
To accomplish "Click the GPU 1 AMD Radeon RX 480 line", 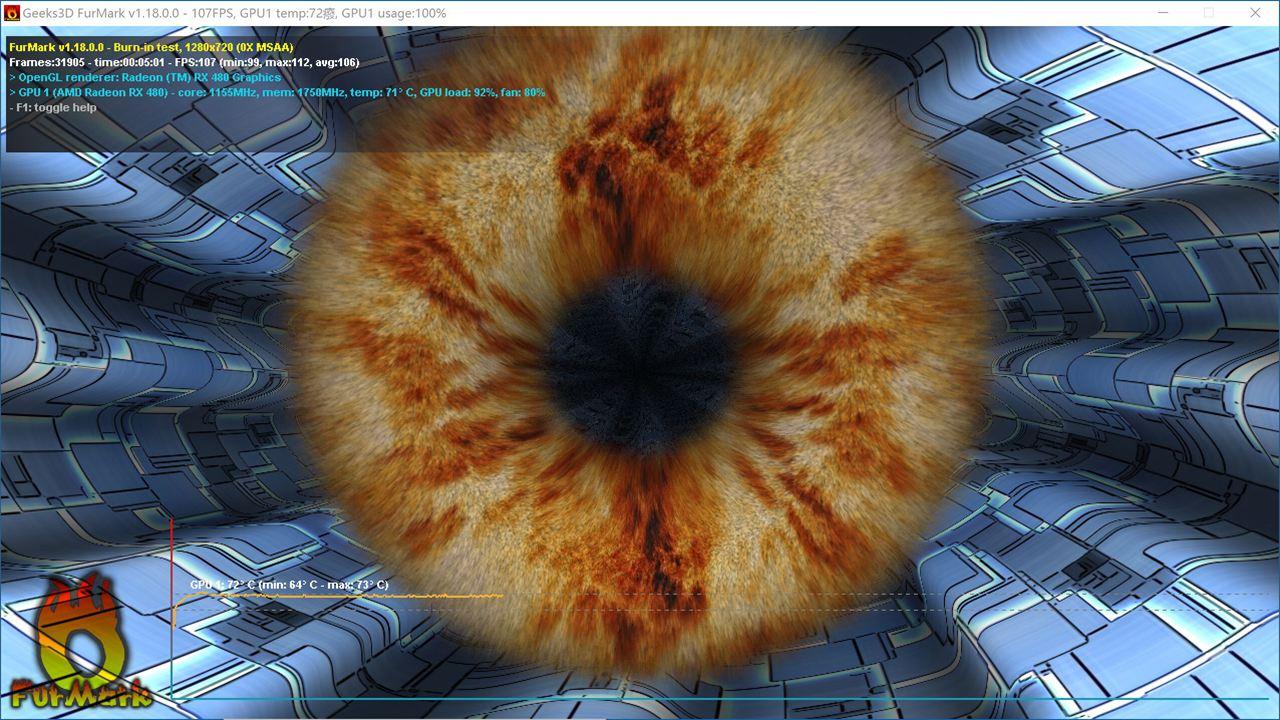I will (277, 92).
